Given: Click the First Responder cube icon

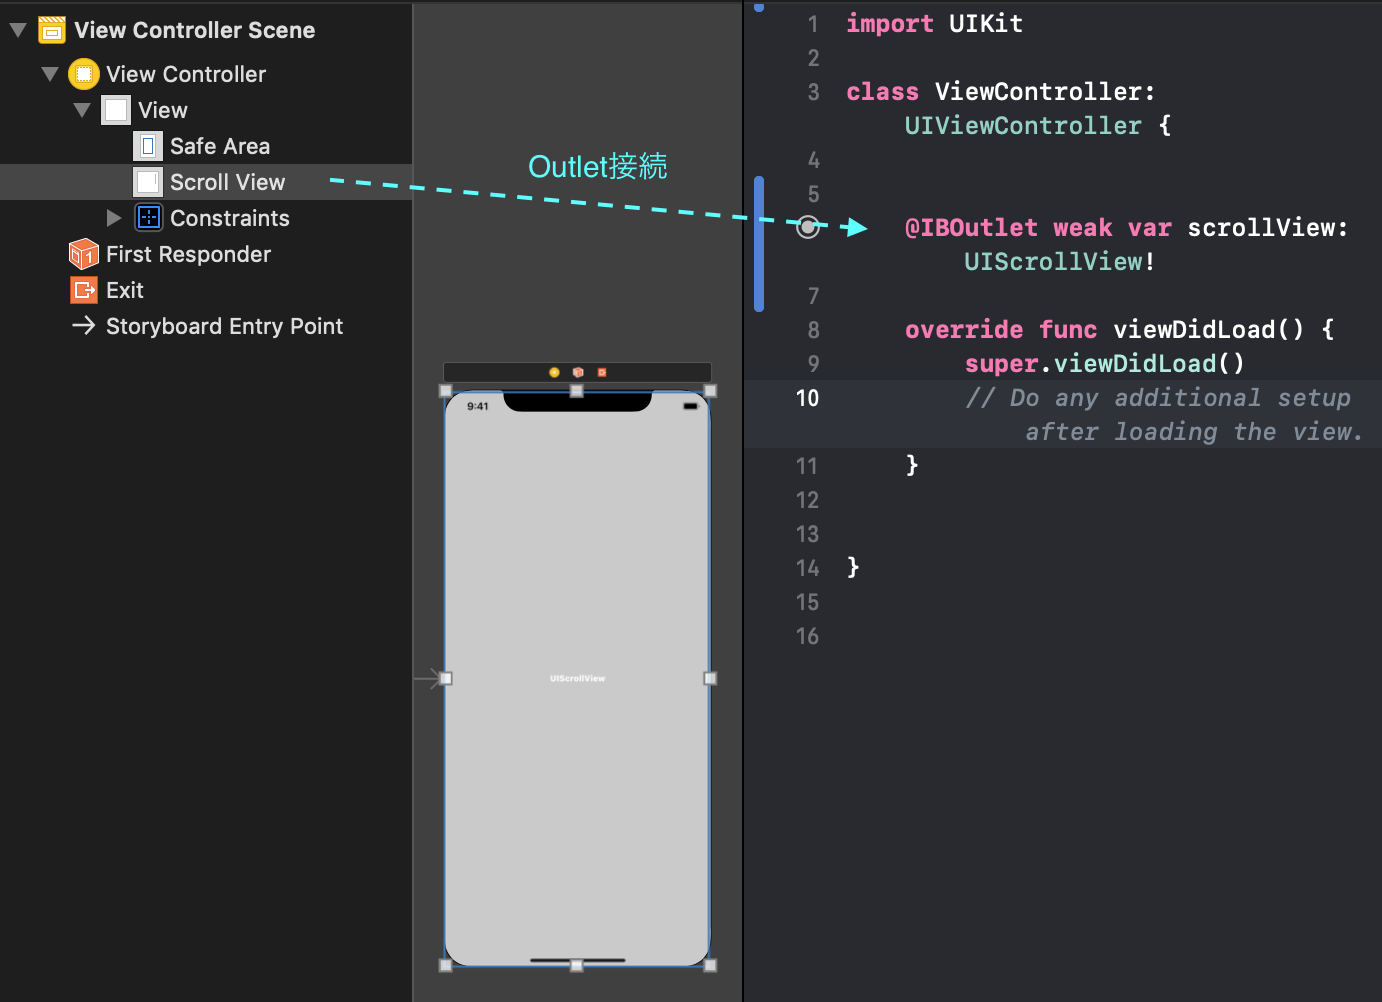Looking at the screenshot, I should coord(84,253).
